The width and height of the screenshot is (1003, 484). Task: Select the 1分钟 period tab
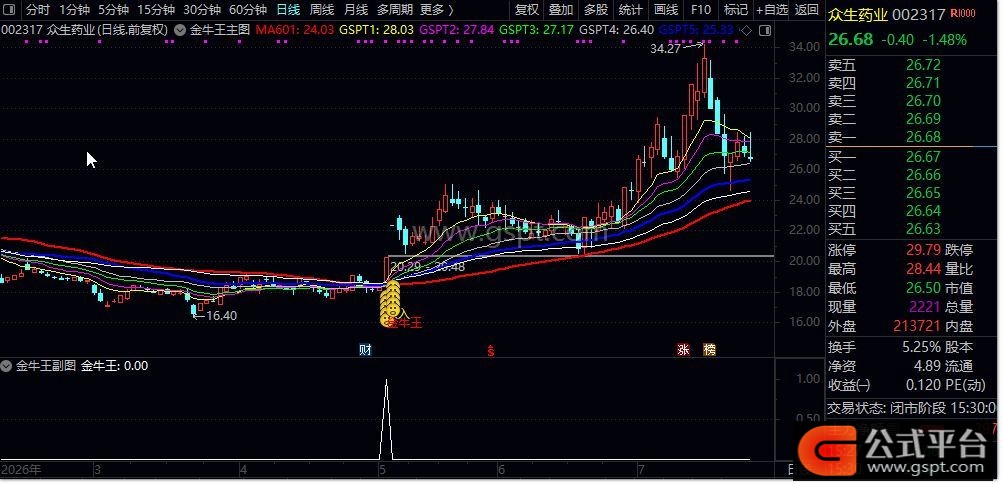click(x=74, y=10)
